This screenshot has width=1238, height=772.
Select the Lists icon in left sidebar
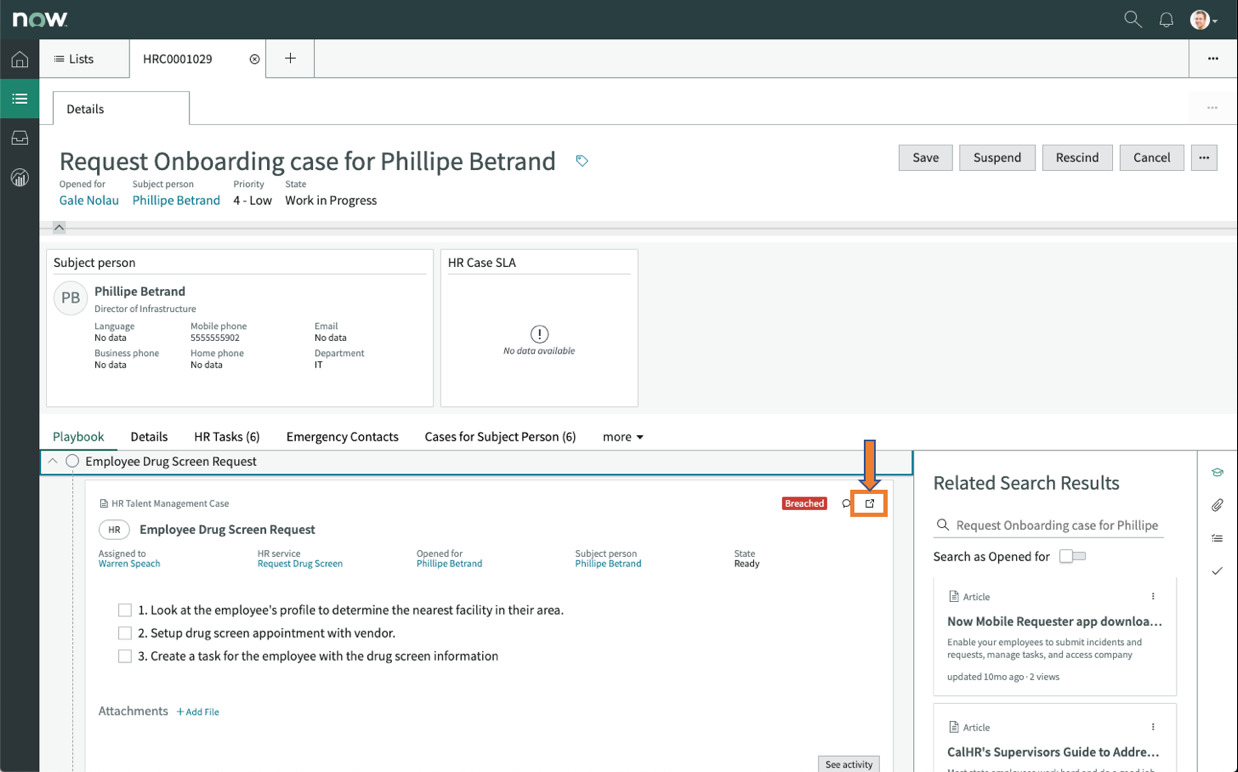tap(19, 99)
